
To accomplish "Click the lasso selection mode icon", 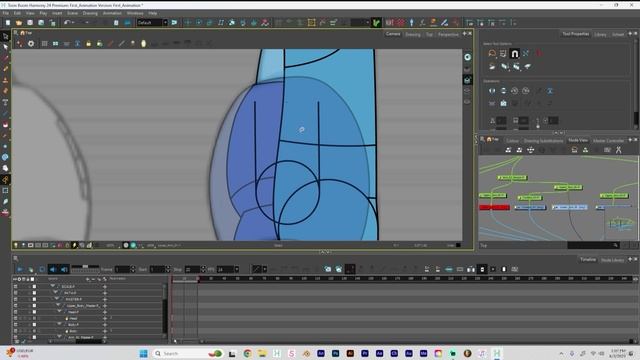I will 492,53.
